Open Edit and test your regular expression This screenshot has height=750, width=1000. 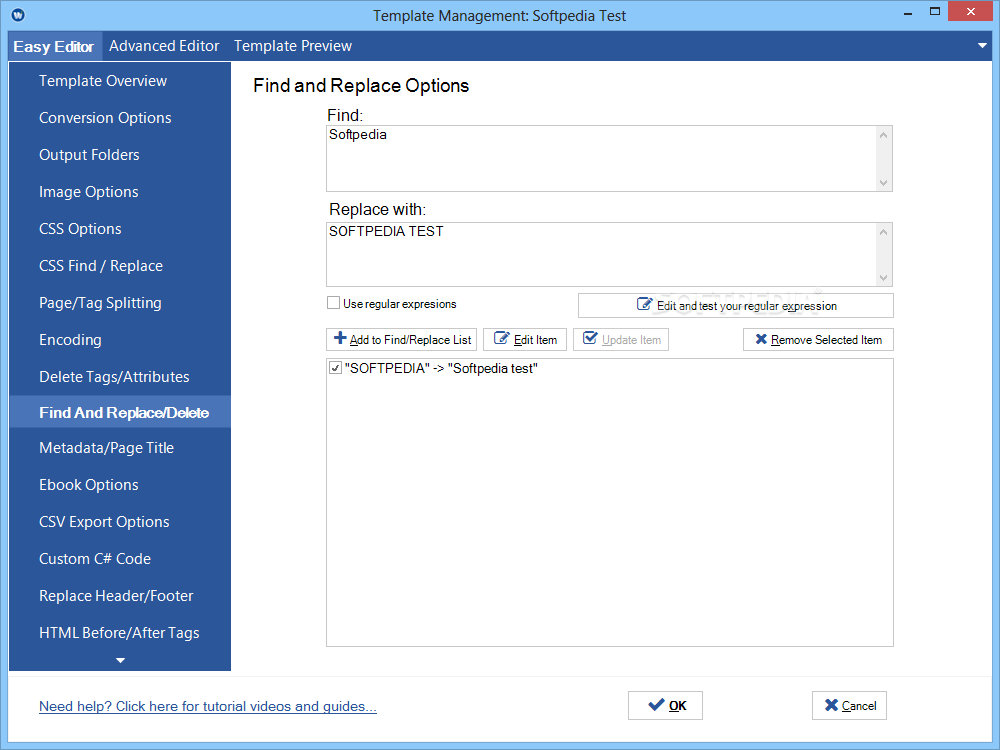coord(736,305)
